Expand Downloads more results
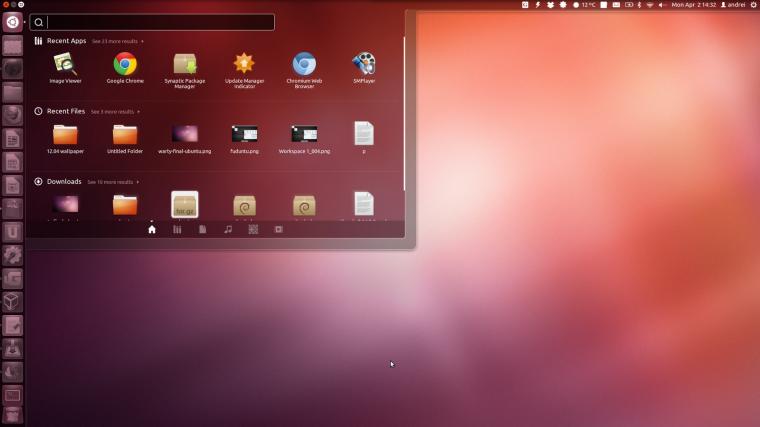This screenshot has width=760, height=427. coord(113,182)
